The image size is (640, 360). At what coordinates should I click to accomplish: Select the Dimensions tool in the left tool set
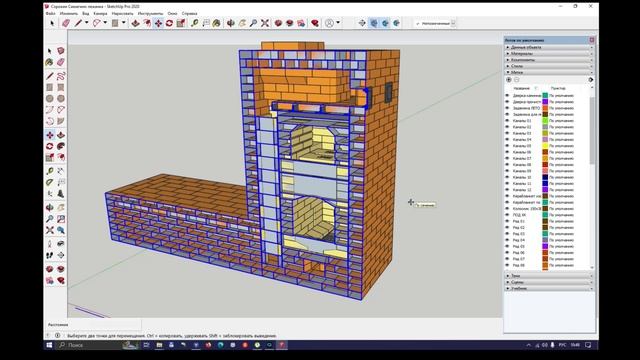coord(61,171)
